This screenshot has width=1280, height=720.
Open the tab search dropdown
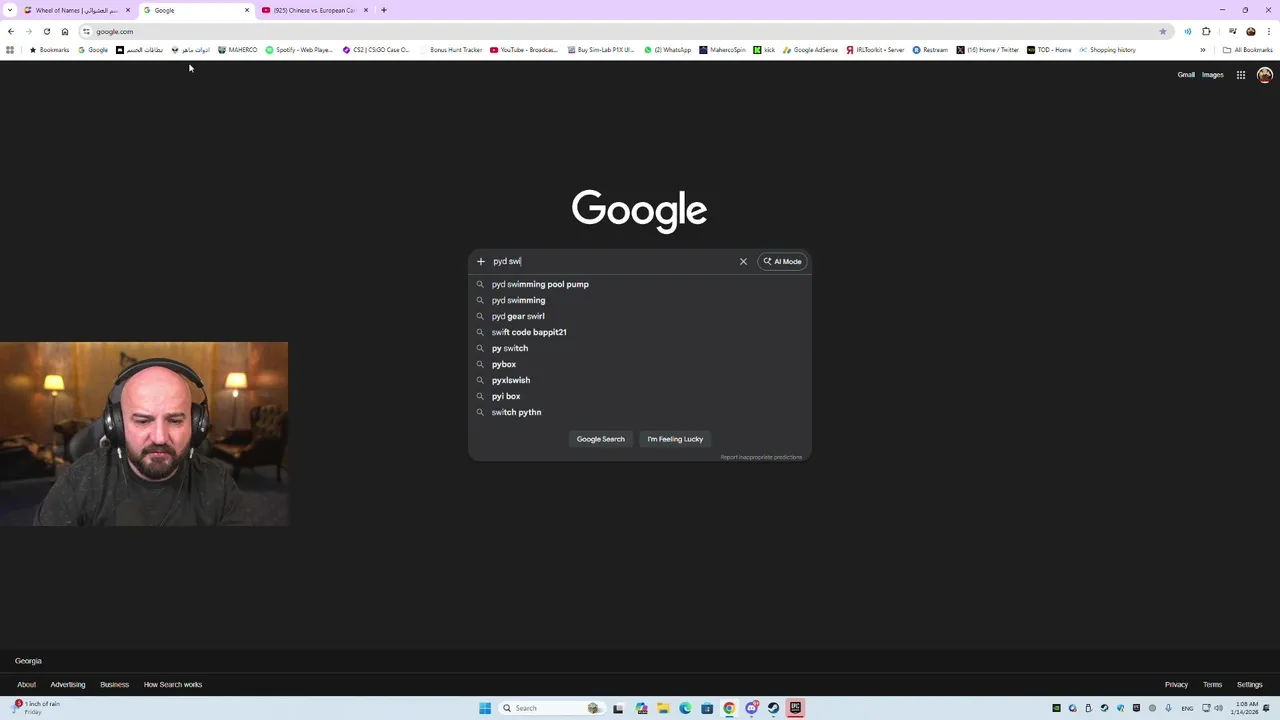(11, 10)
